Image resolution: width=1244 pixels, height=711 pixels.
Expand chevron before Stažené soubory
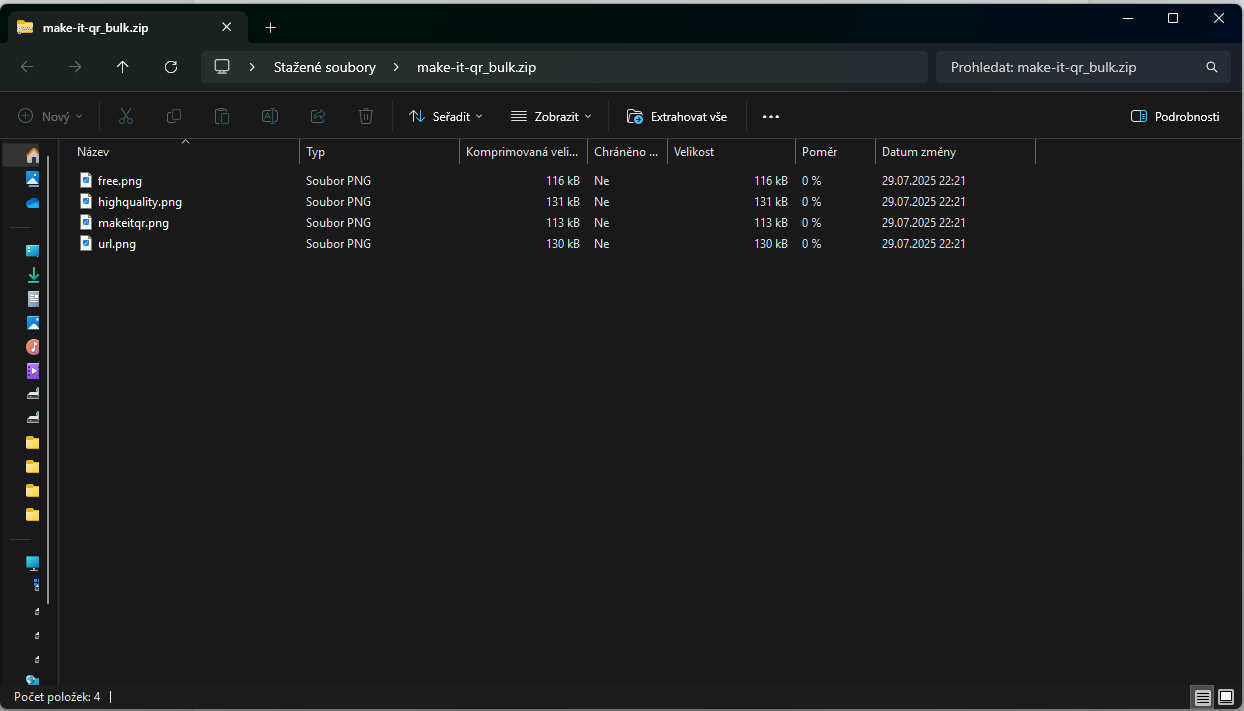(x=252, y=67)
